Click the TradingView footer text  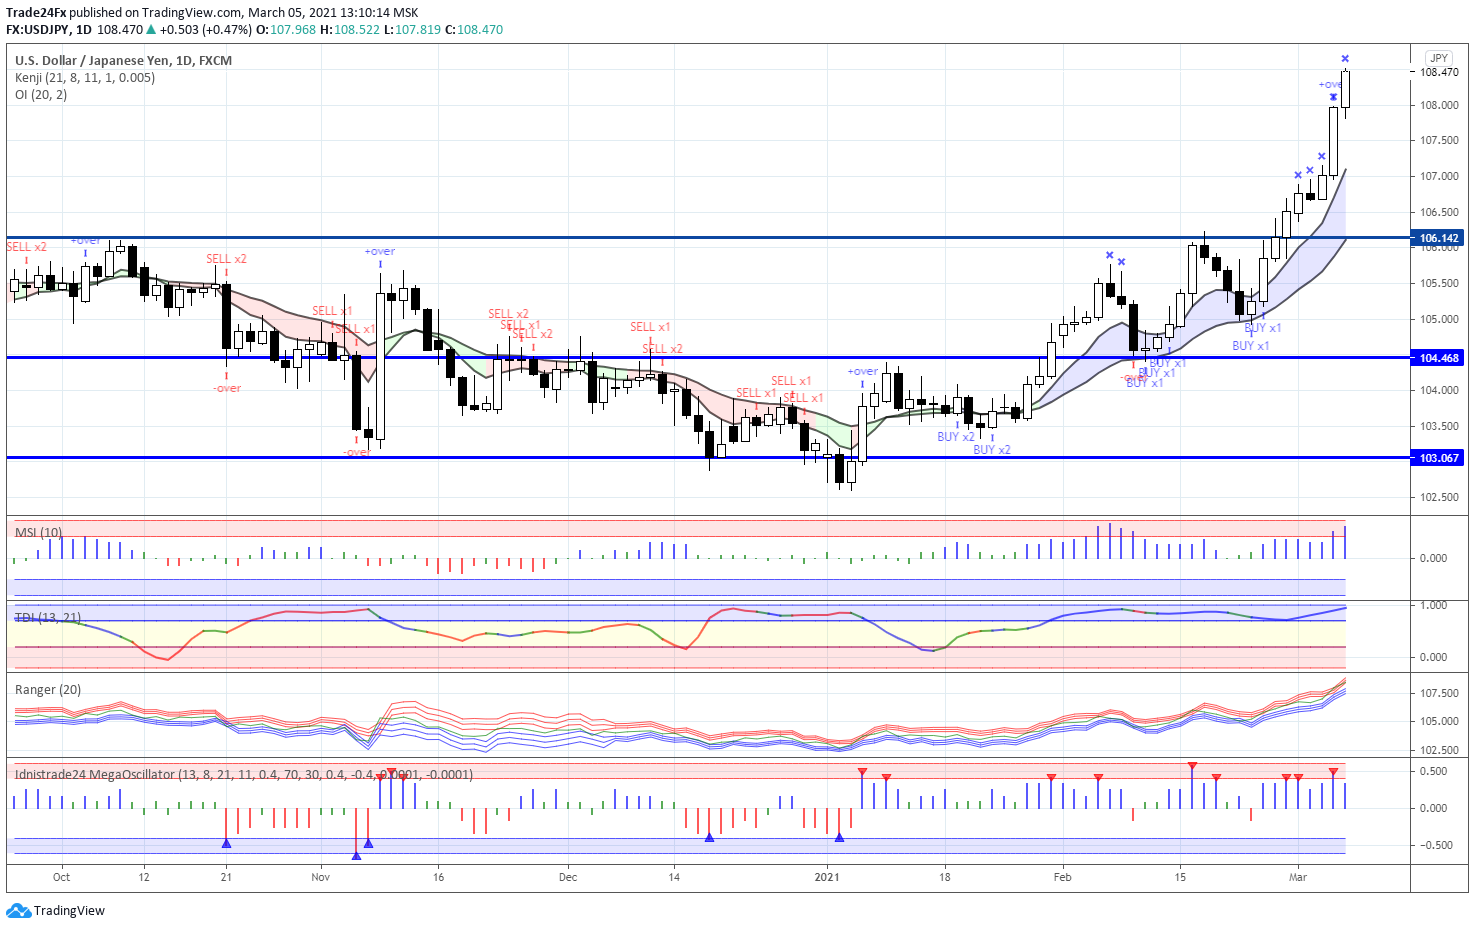tap(69, 911)
